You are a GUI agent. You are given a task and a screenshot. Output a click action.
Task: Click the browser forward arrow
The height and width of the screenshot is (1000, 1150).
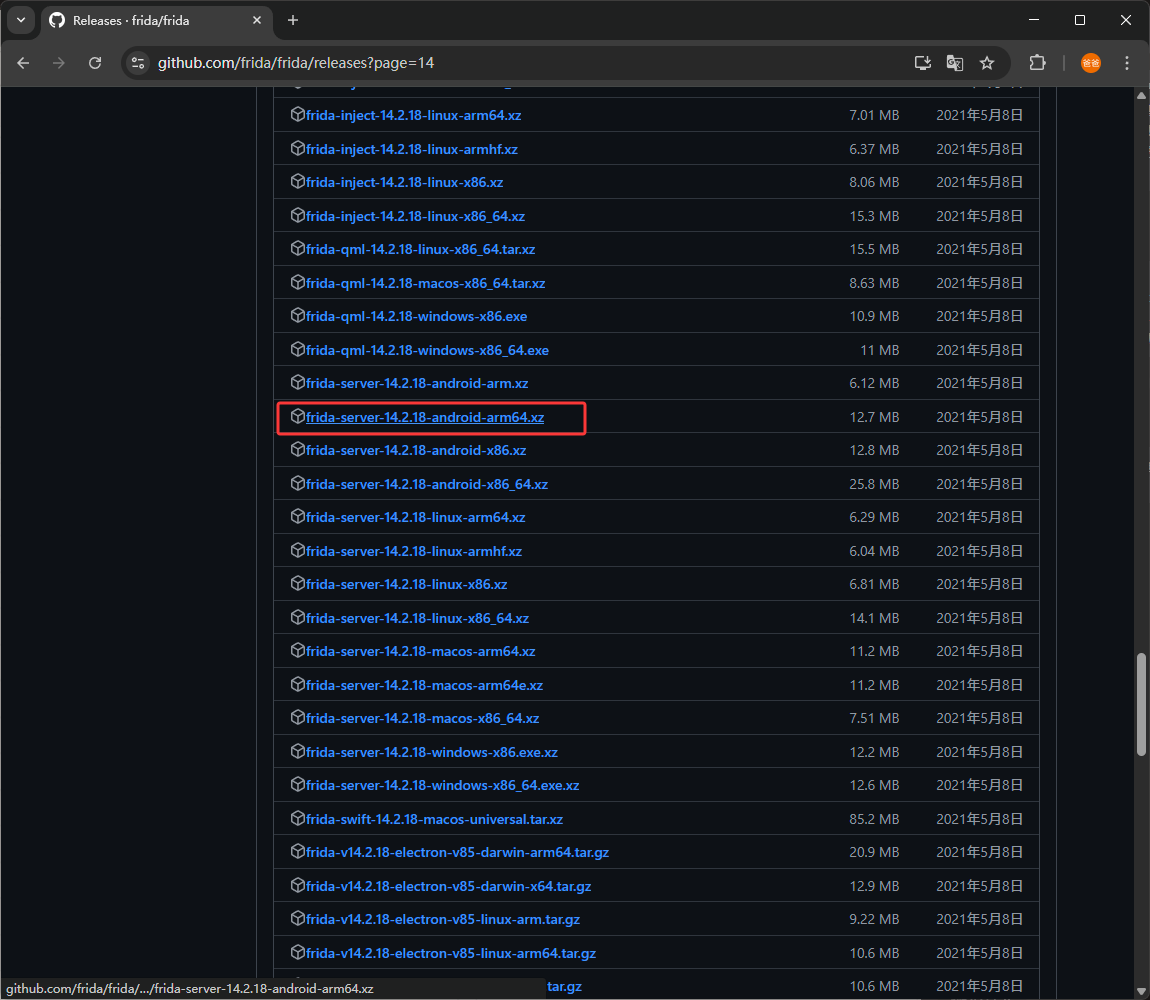(x=59, y=63)
